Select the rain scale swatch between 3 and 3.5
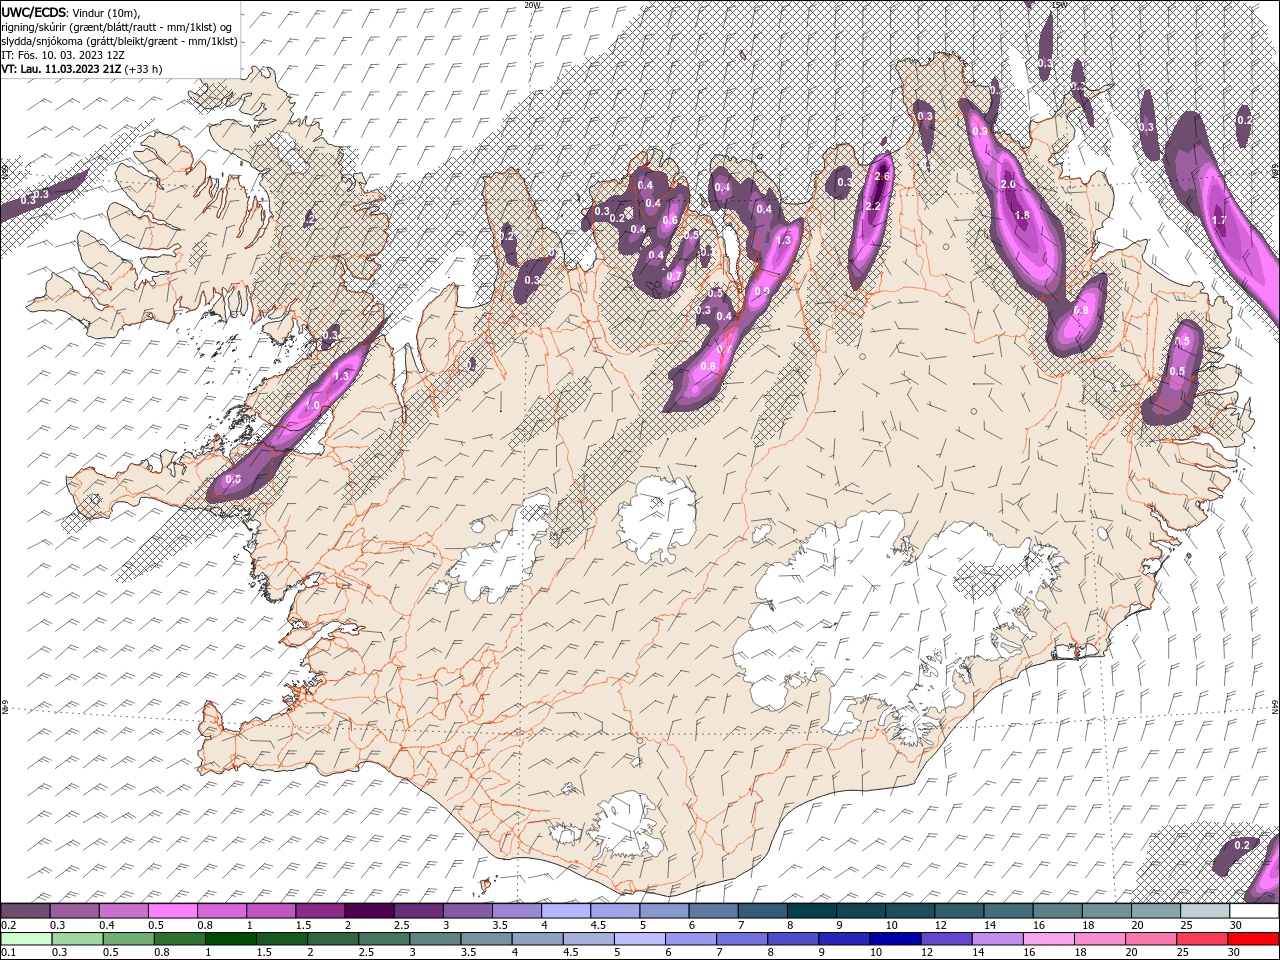 tap(435, 938)
